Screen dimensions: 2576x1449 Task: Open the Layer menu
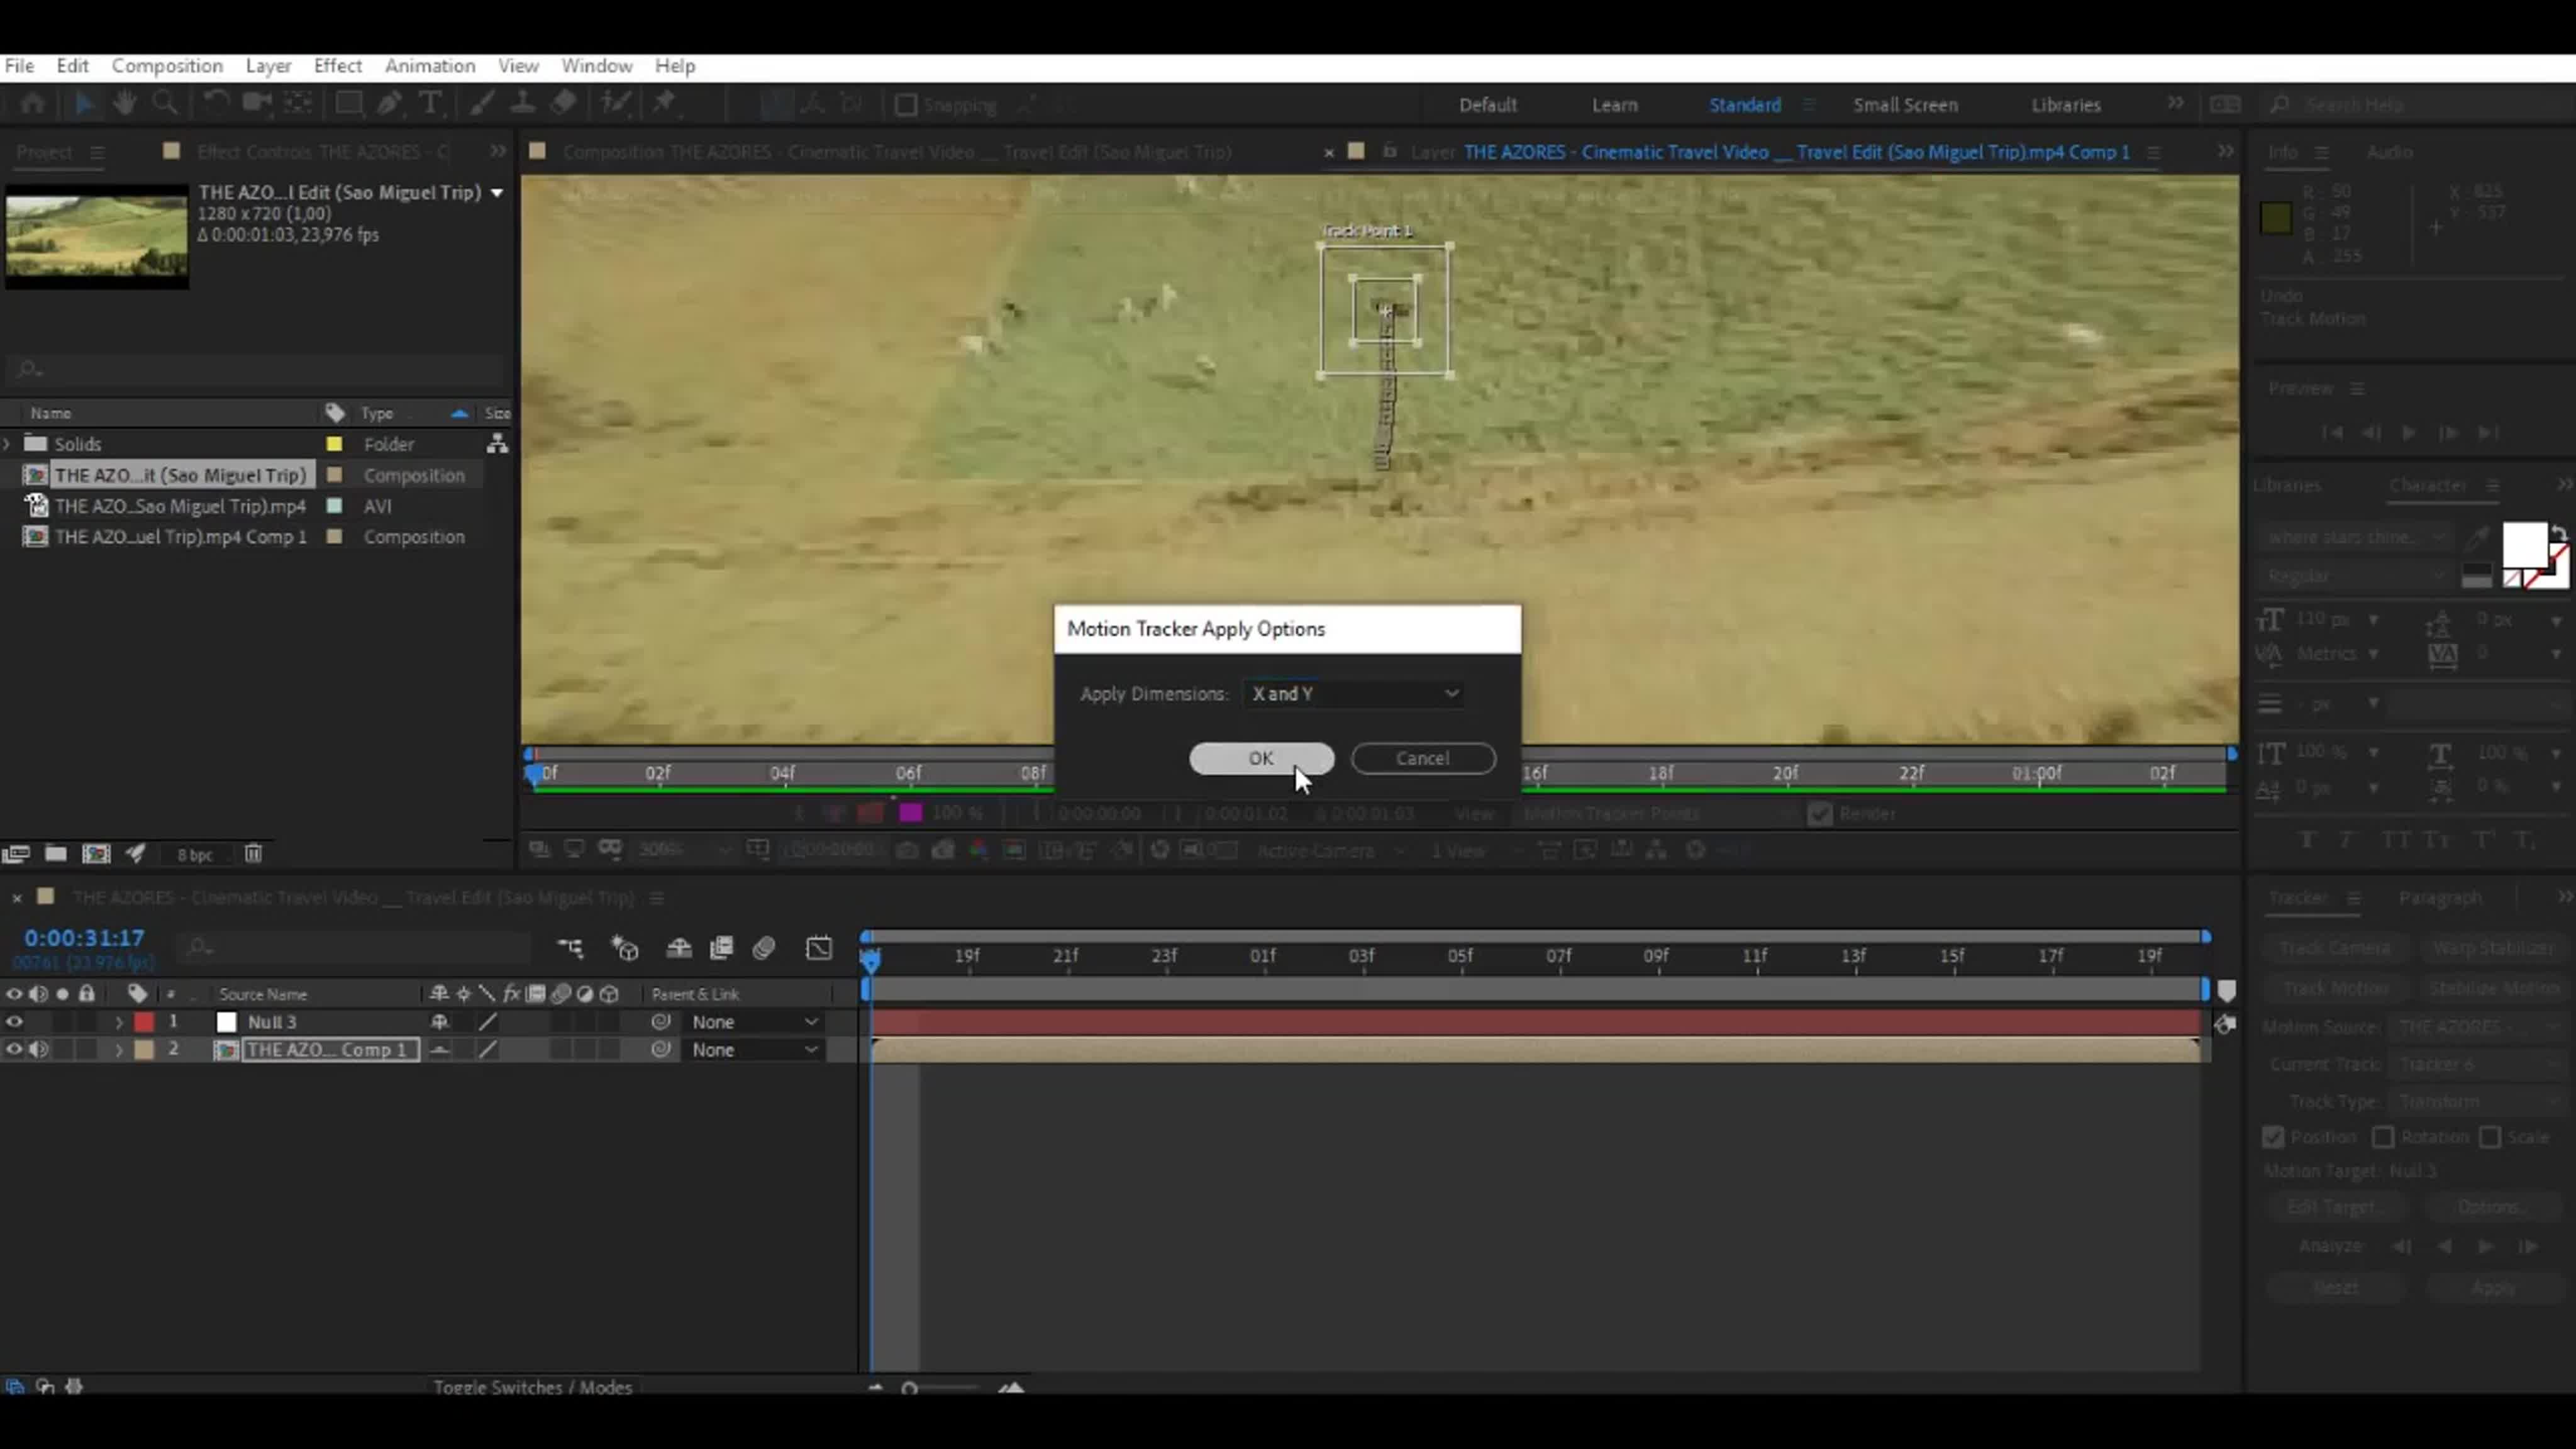coord(268,66)
